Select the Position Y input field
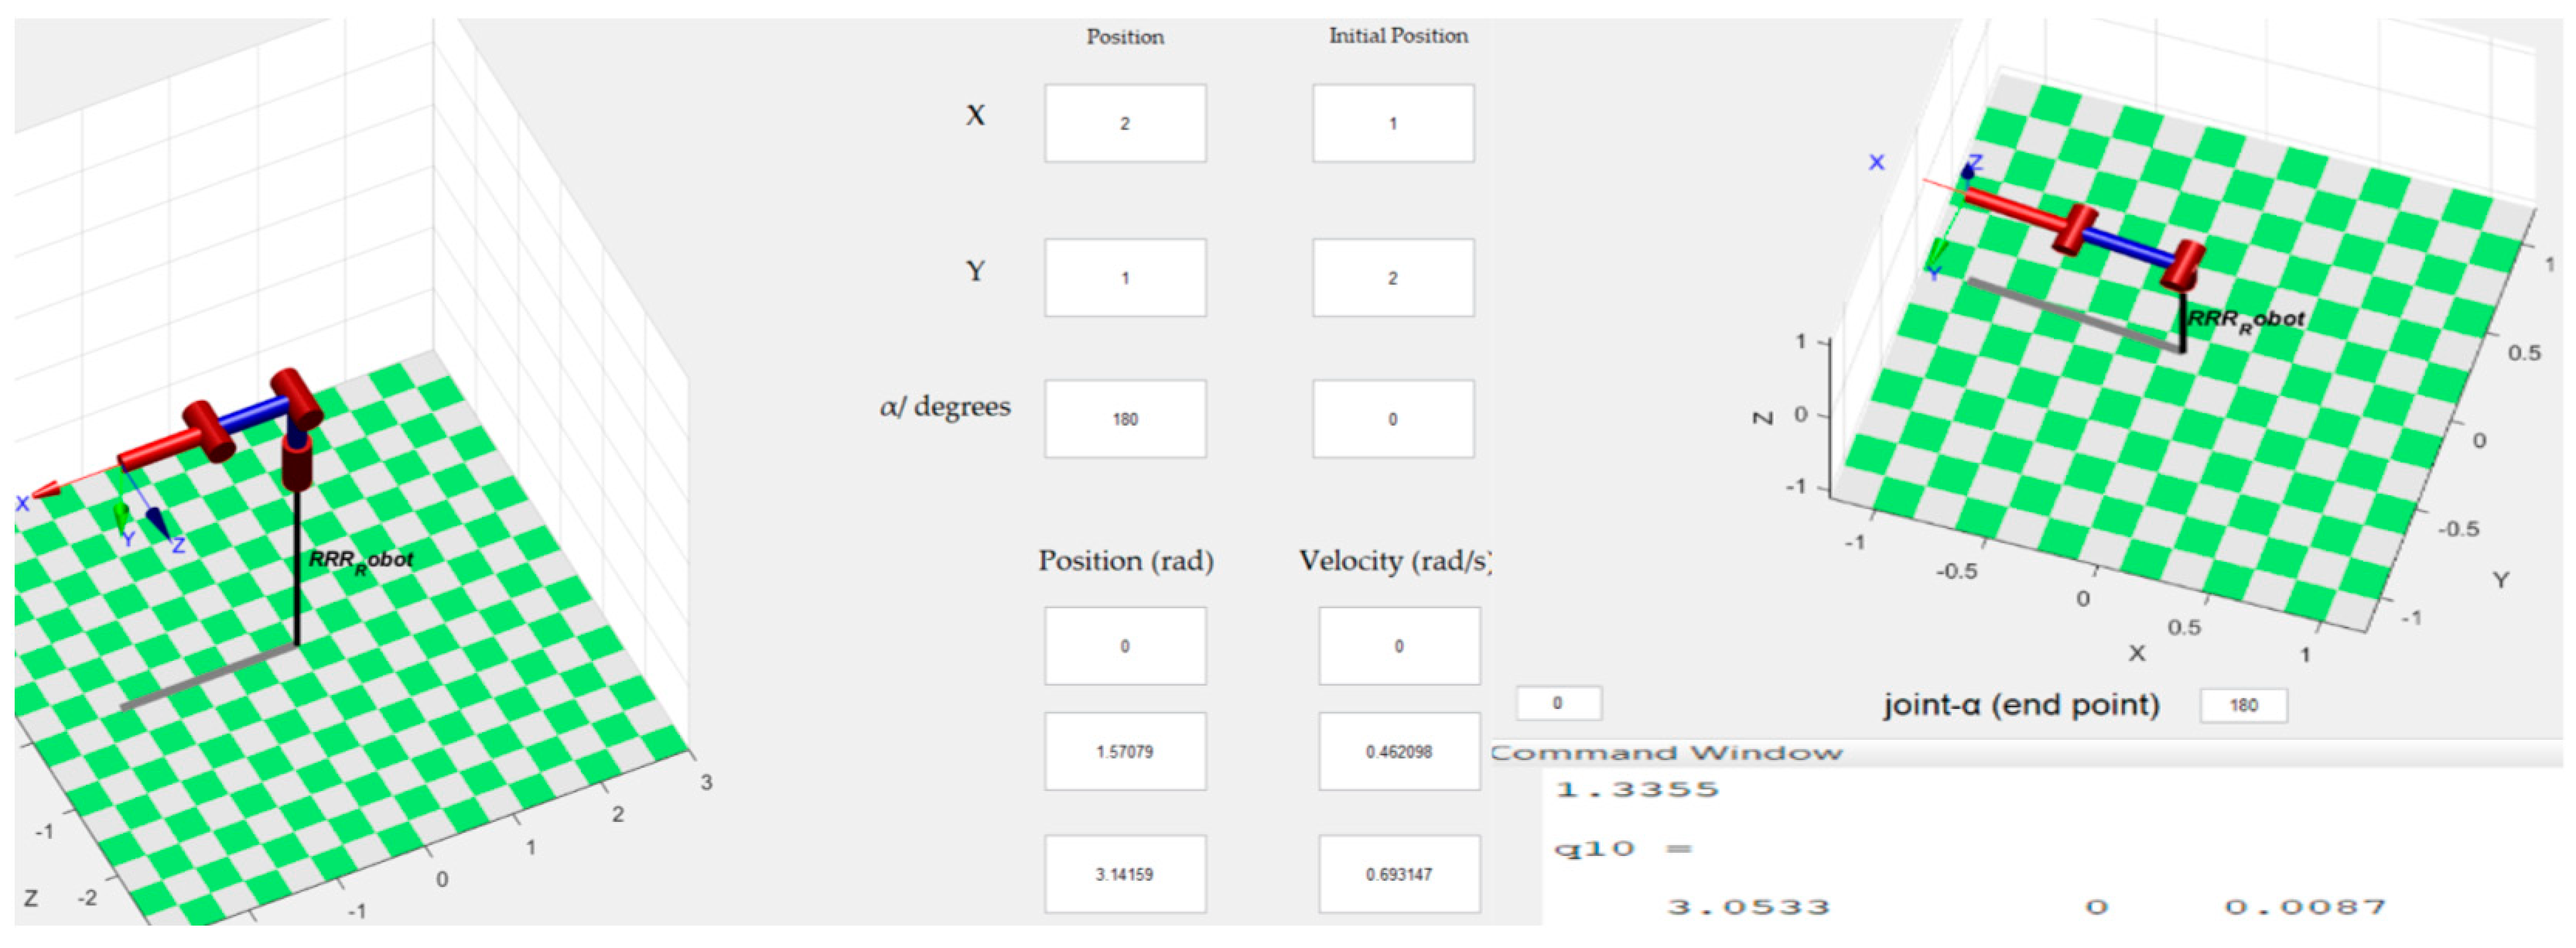This screenshot has height=948, width=2576. [1125, 278]
